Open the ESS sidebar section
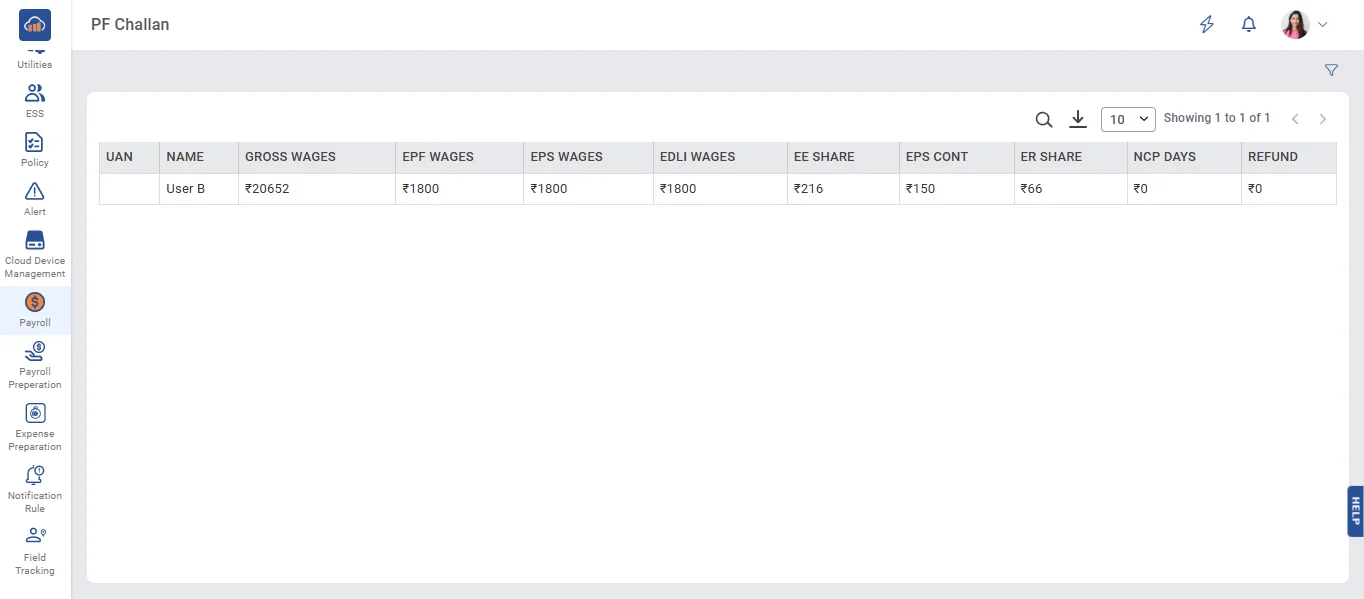 [x=35, y=100]
